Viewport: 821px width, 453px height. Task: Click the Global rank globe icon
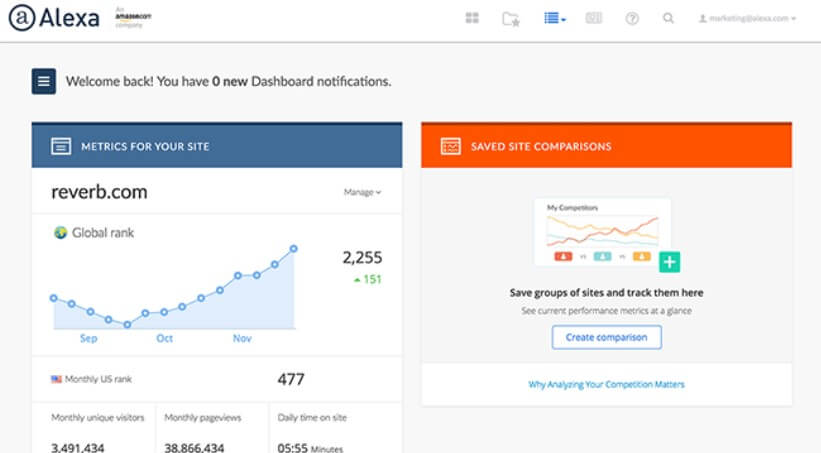coord(60,233)
